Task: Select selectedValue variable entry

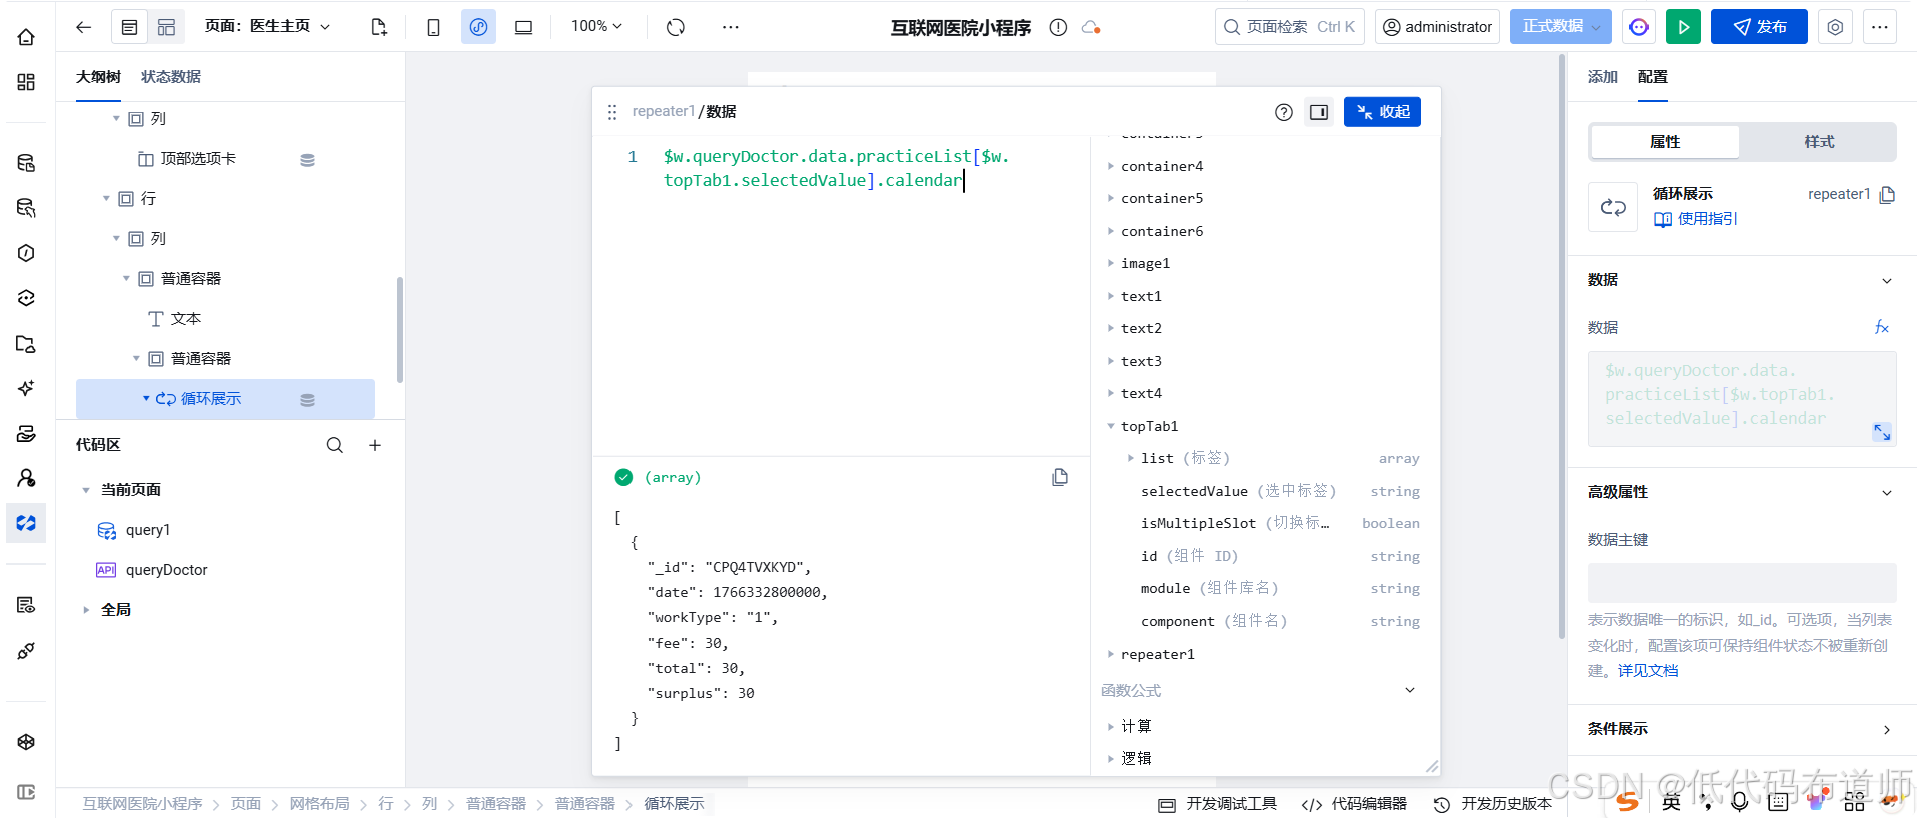Action: [x=1194, y=491]
